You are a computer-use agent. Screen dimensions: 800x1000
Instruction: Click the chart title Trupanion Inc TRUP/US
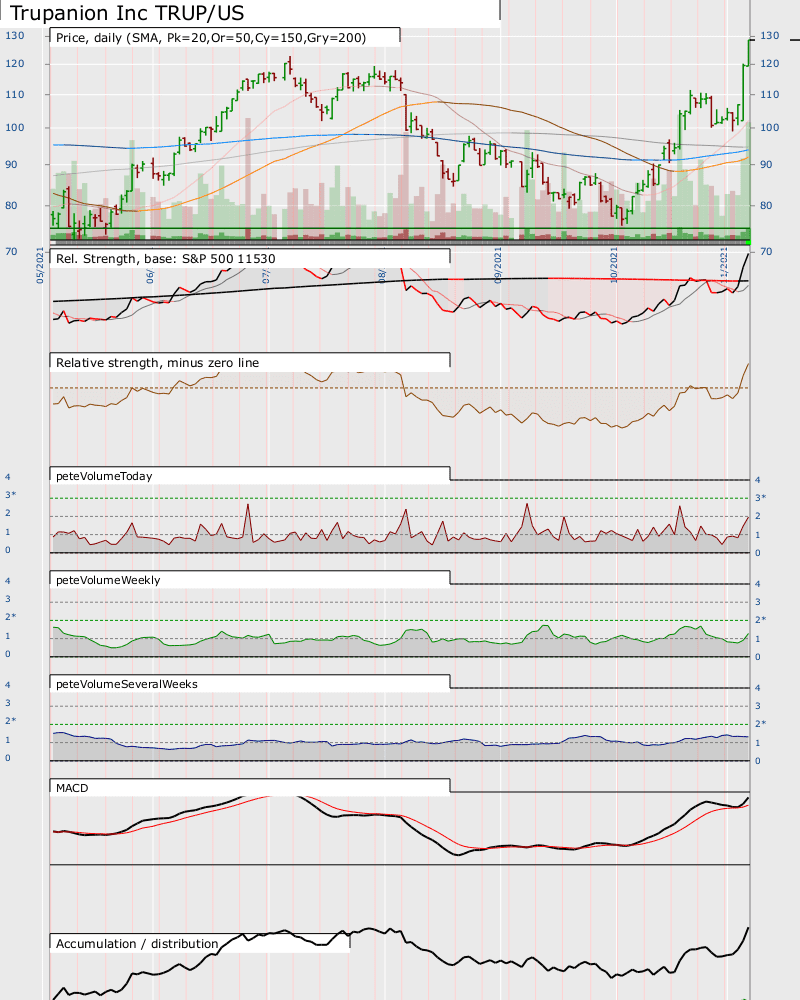pos(127,13)
